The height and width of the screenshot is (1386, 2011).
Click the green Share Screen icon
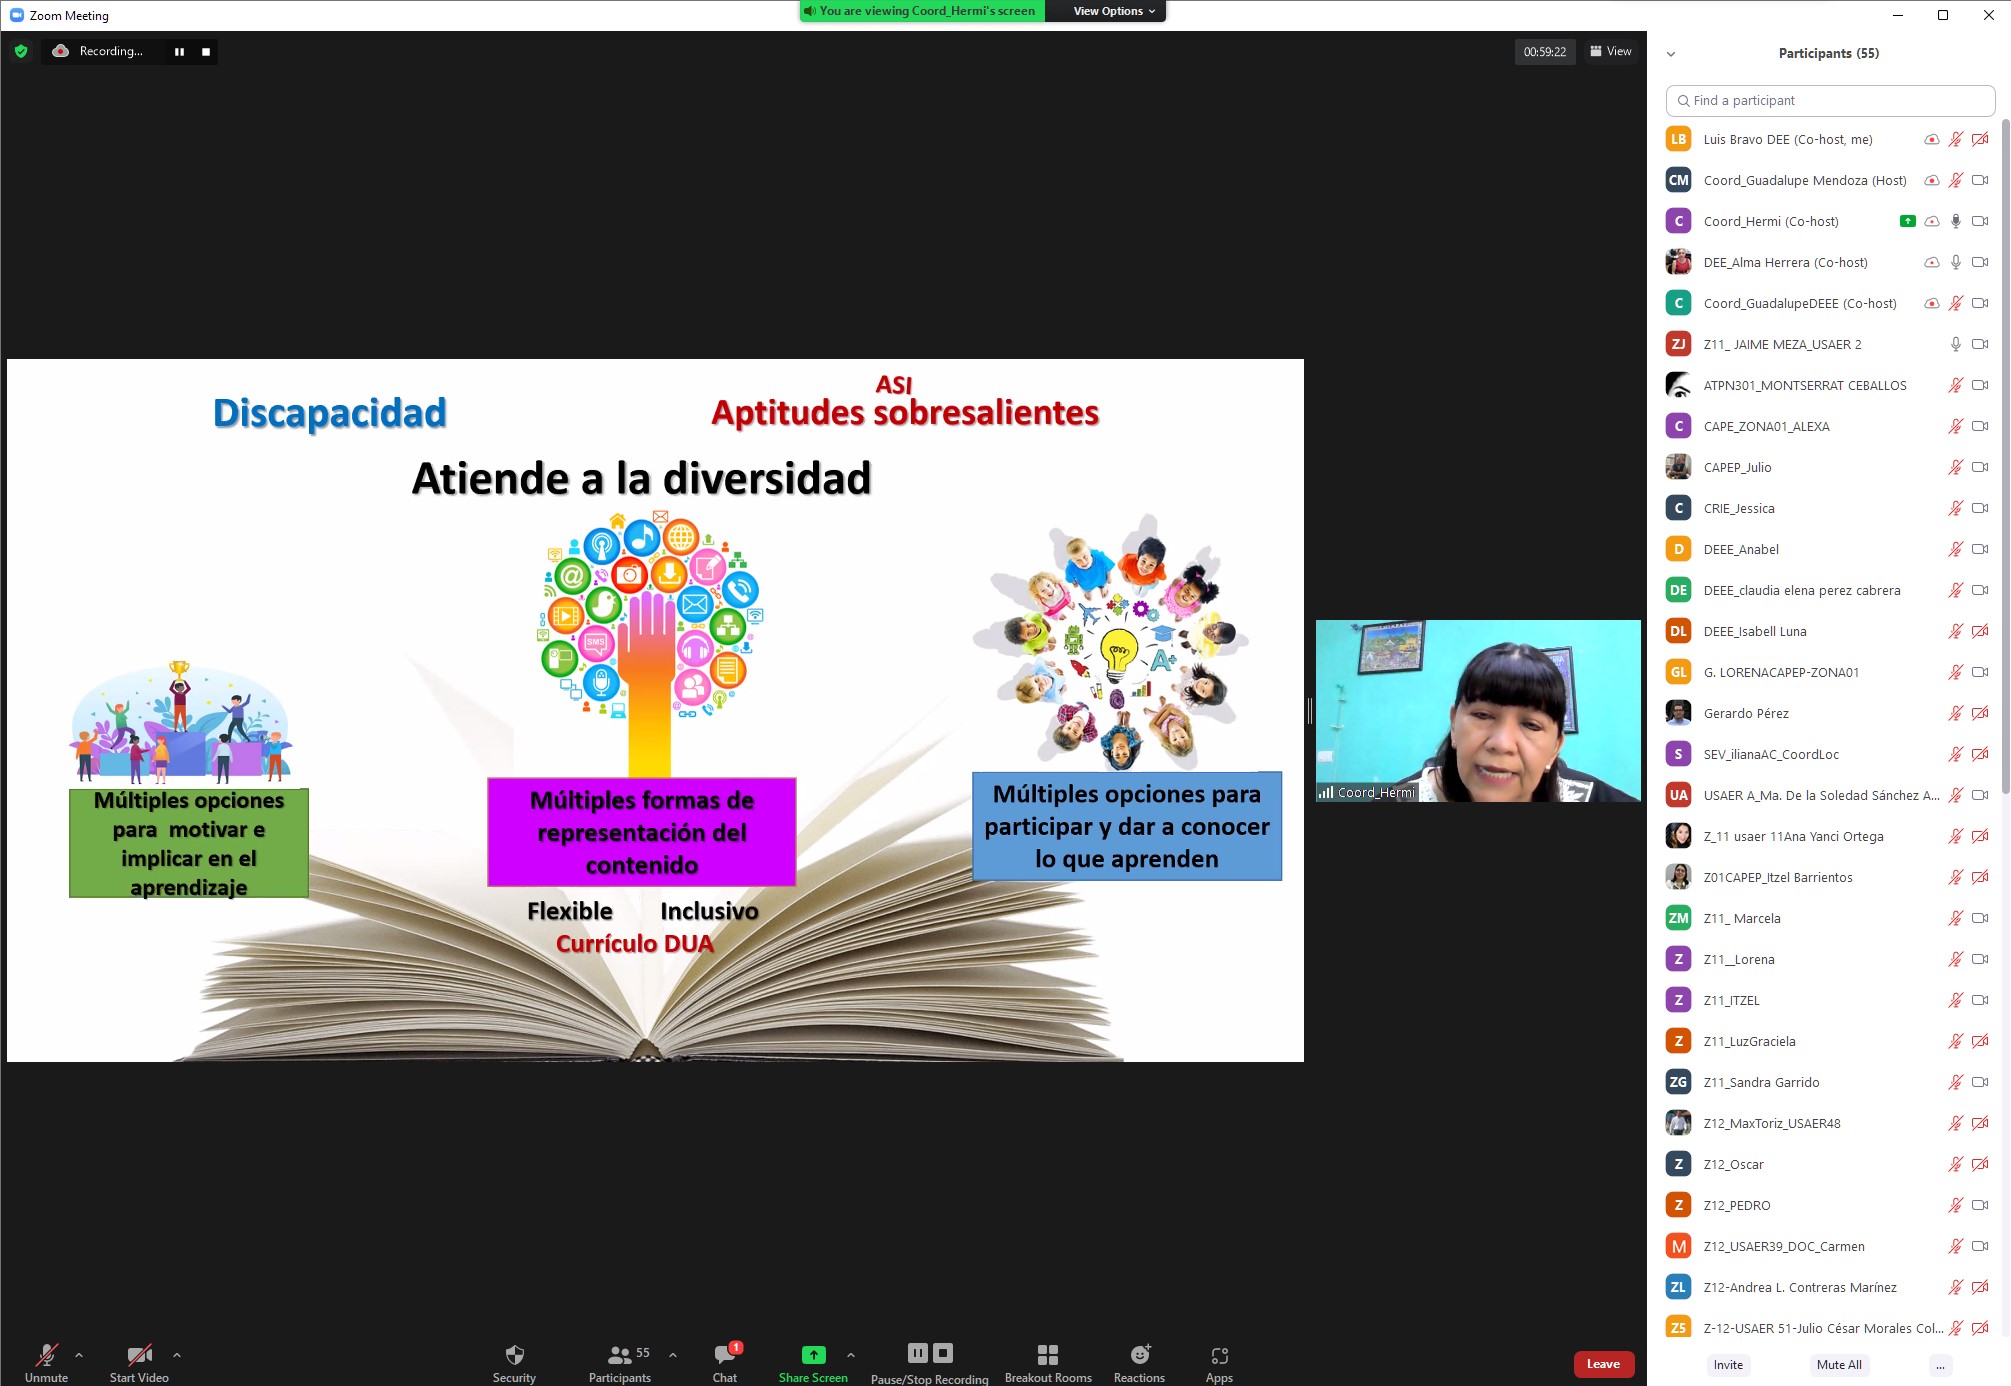tap(813, 1355)
